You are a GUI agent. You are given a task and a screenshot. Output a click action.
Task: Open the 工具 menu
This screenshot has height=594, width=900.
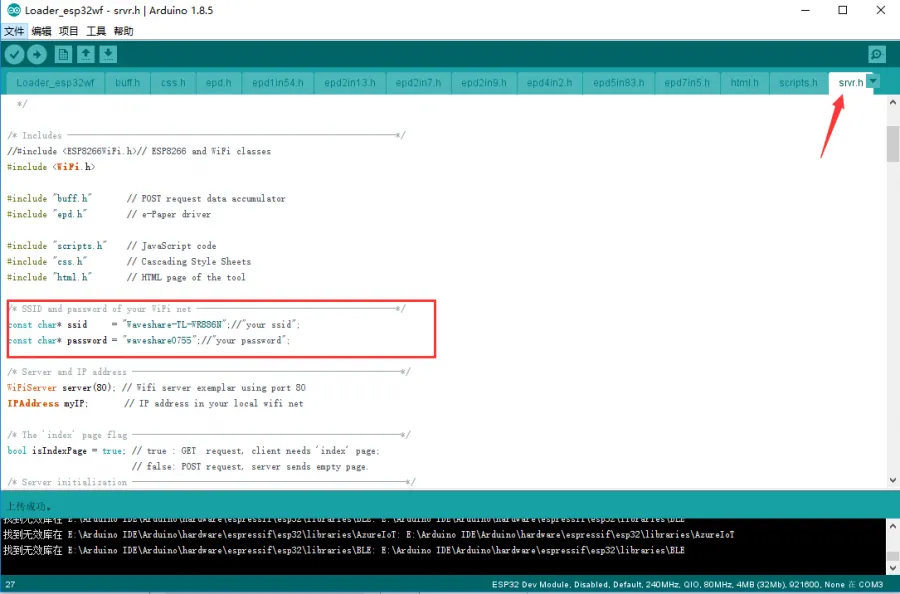(x=96, y=31)
